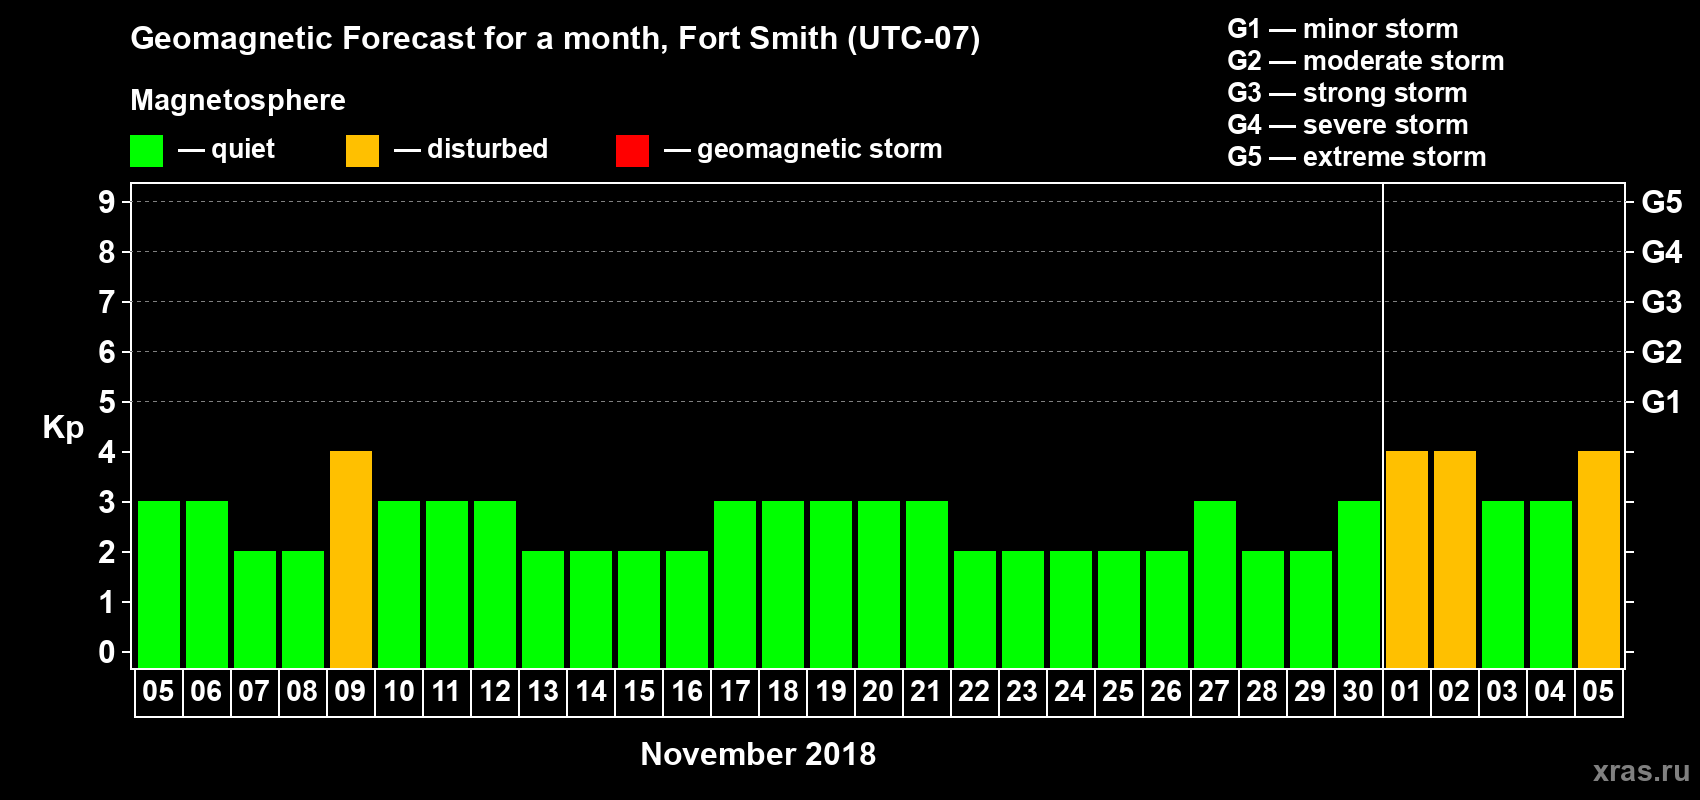Screen dimensions: 1700x800
Task: Click the G1 label on right axis
Action: [1661, 402]
